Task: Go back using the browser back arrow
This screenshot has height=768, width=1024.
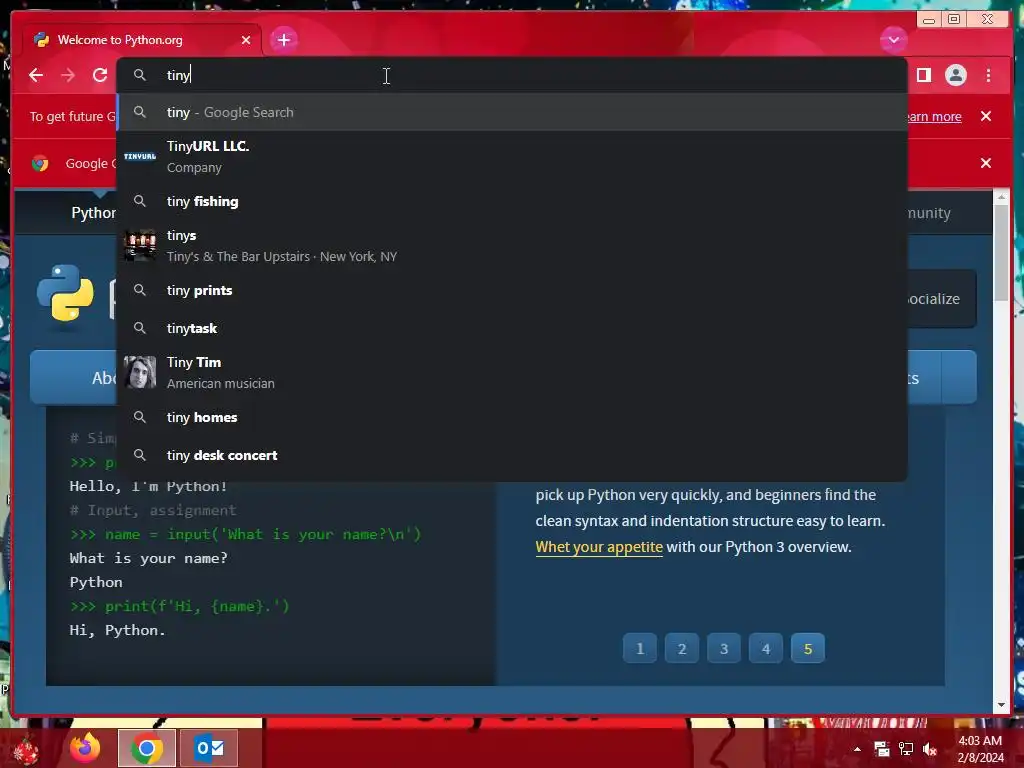Action: point(36,75)
